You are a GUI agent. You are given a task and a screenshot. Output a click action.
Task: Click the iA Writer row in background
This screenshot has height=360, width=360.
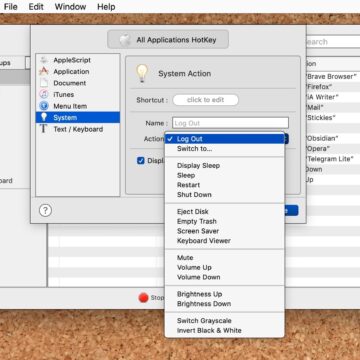tap(333, 97)
